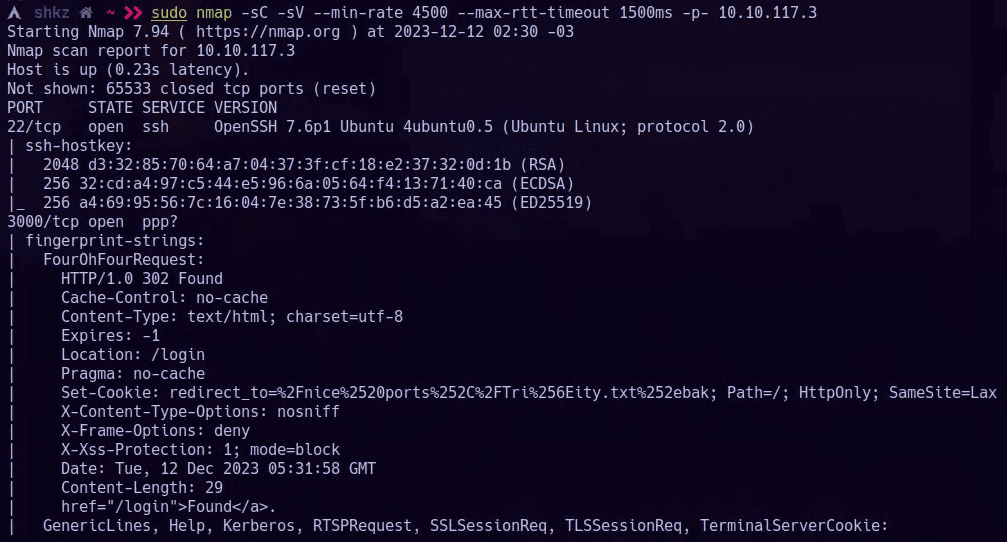Click the 22/tcp port entry
This screenshot has height=542, width=1007.
coord(33,127)
